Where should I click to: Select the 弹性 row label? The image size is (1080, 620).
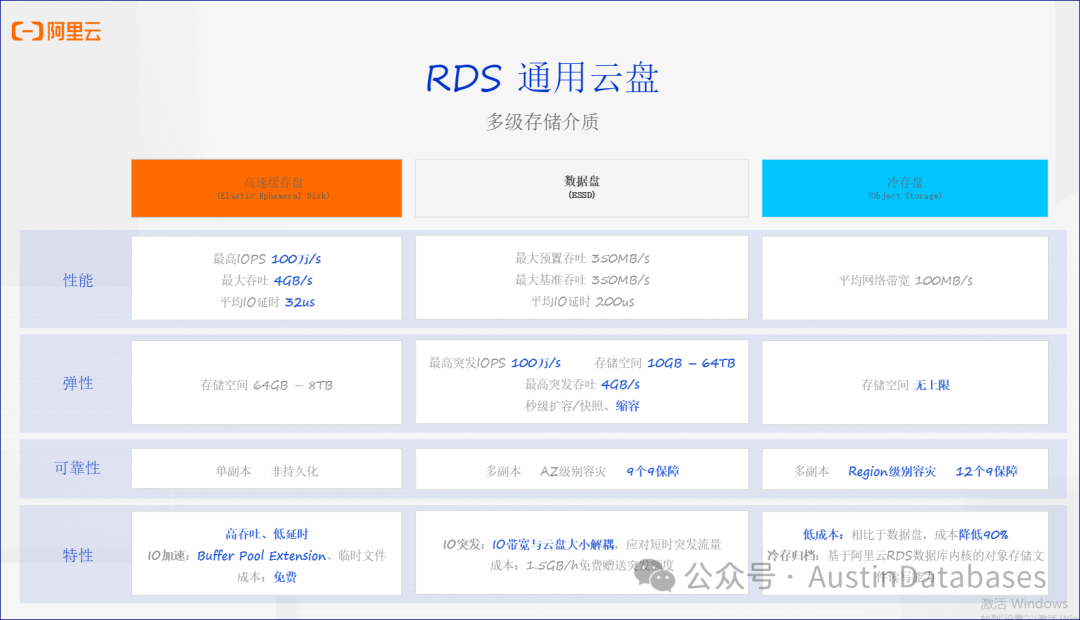click(78, 384)
